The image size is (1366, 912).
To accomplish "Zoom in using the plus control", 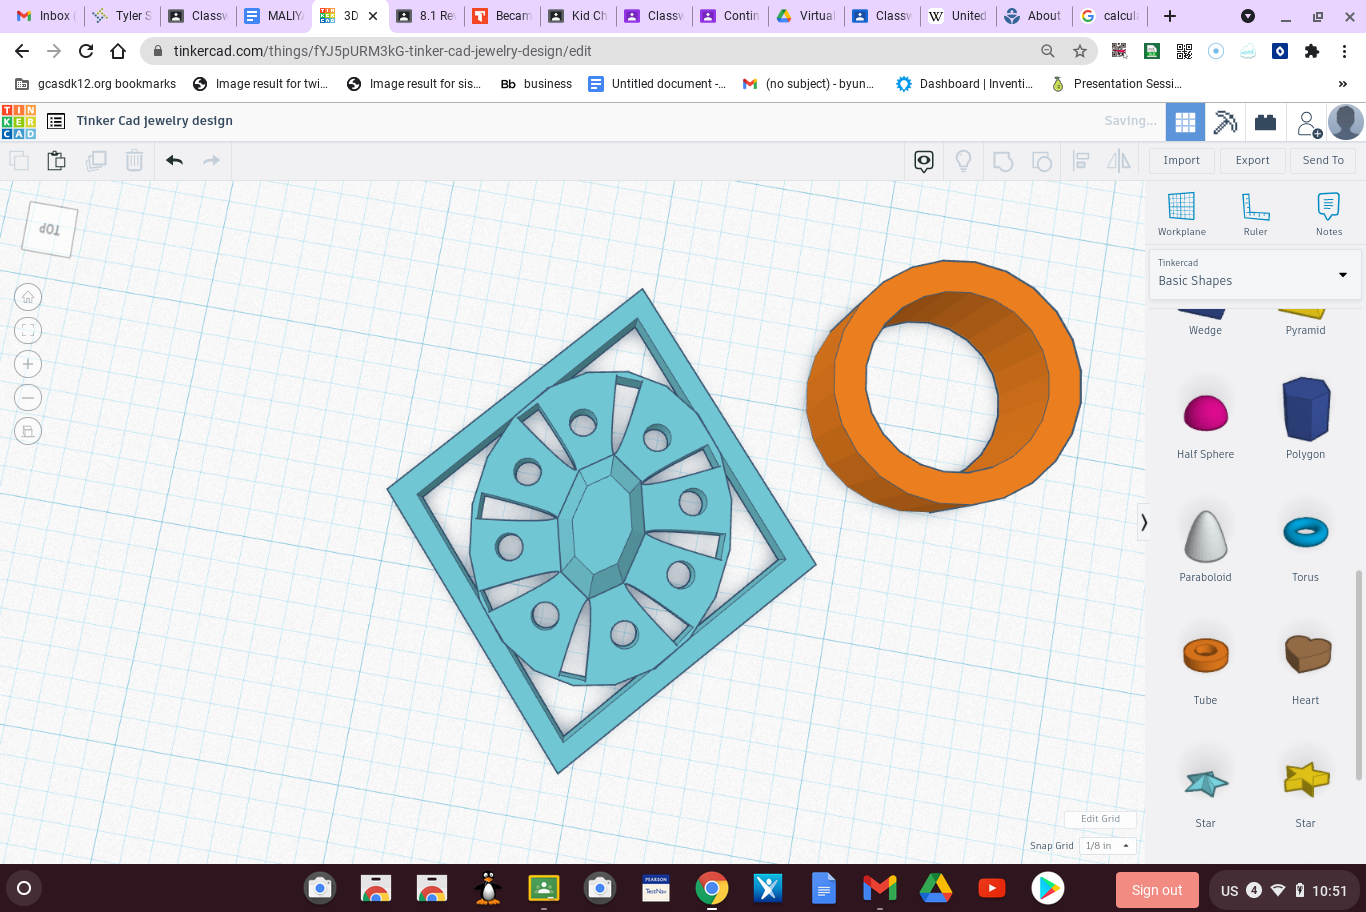I will tap(28, 364).
